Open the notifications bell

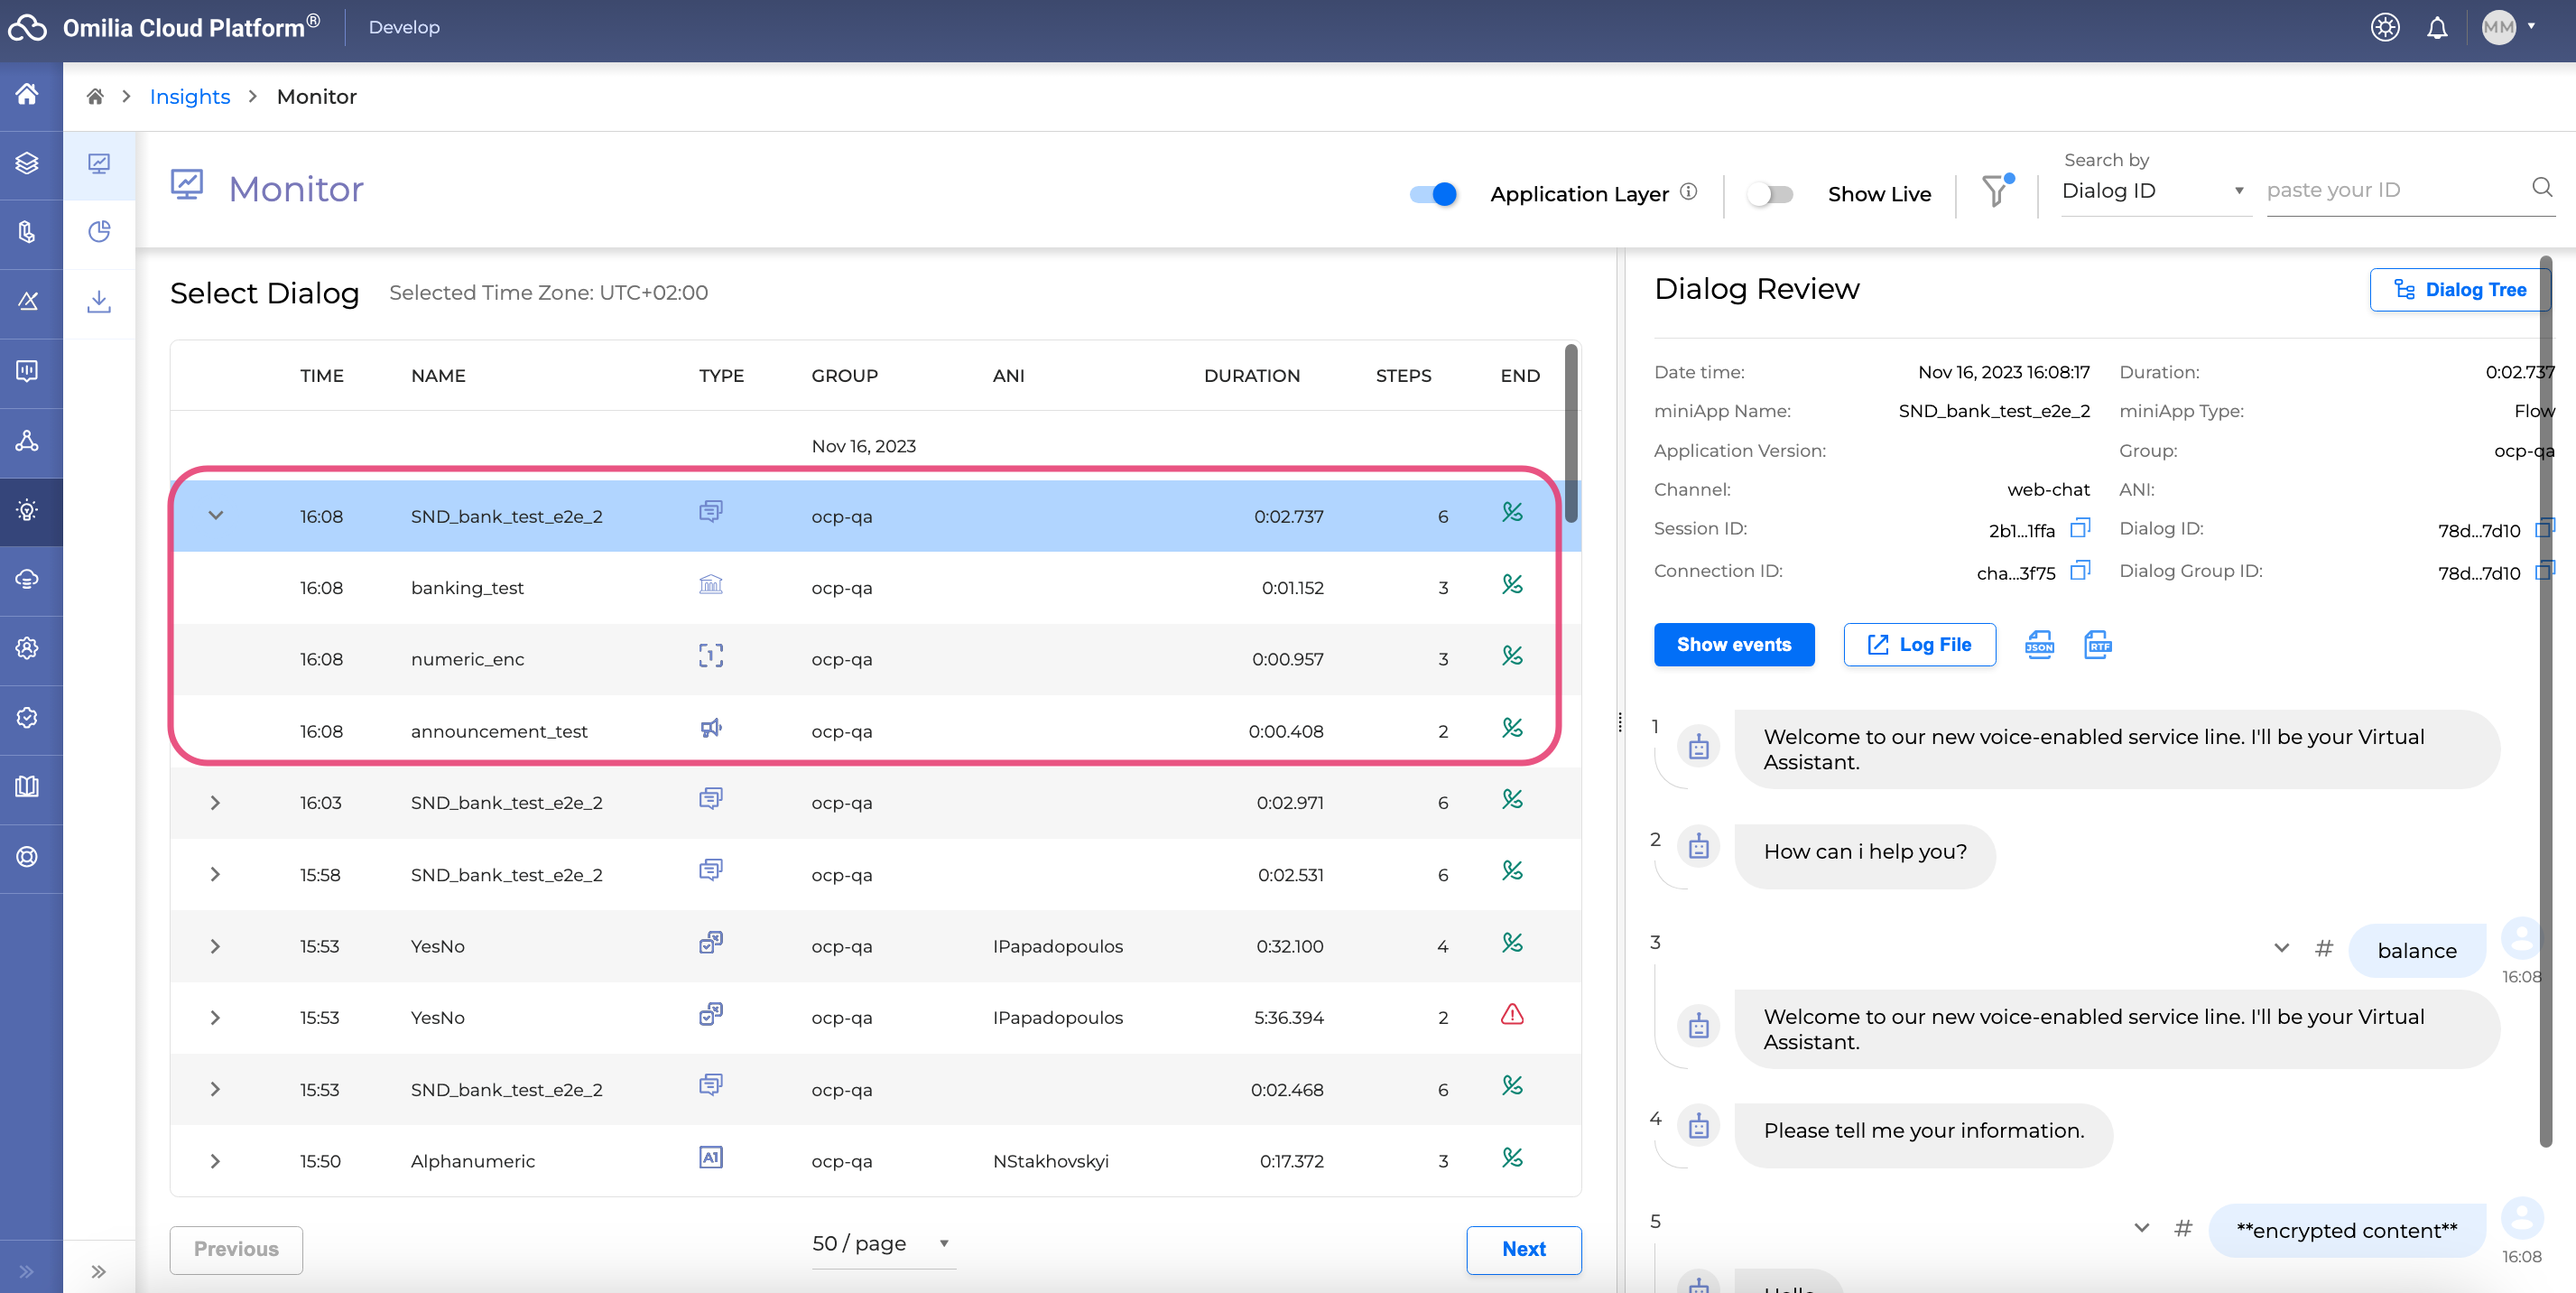(x=2437, y=28)
